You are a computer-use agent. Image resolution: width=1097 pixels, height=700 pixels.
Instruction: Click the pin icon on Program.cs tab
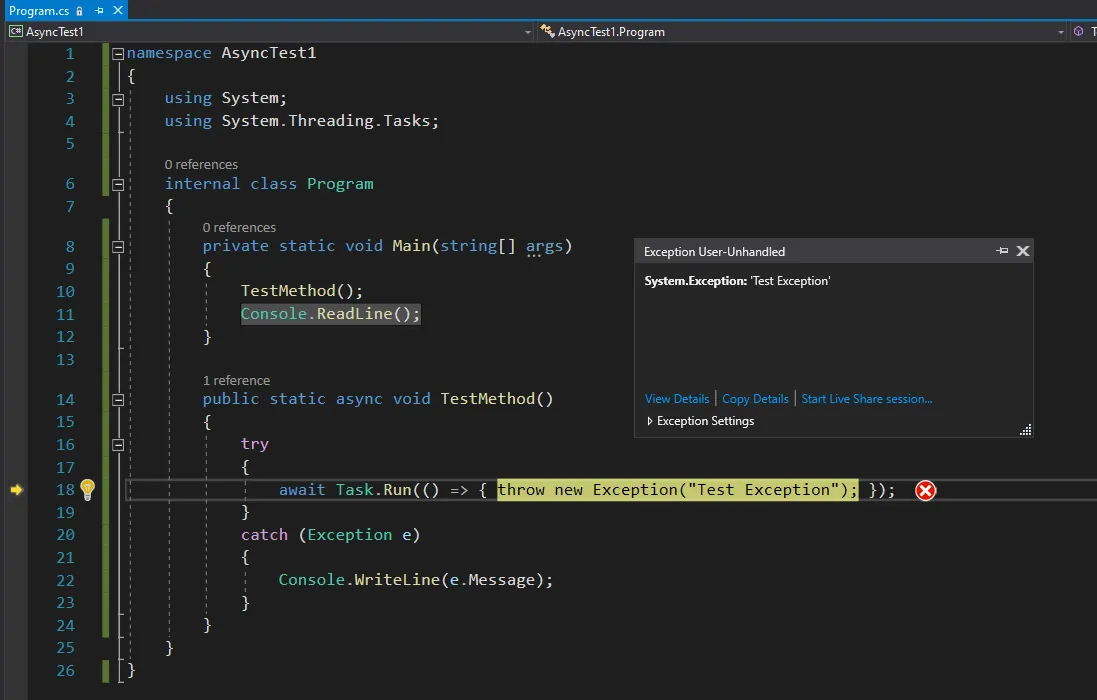point(99,10)
